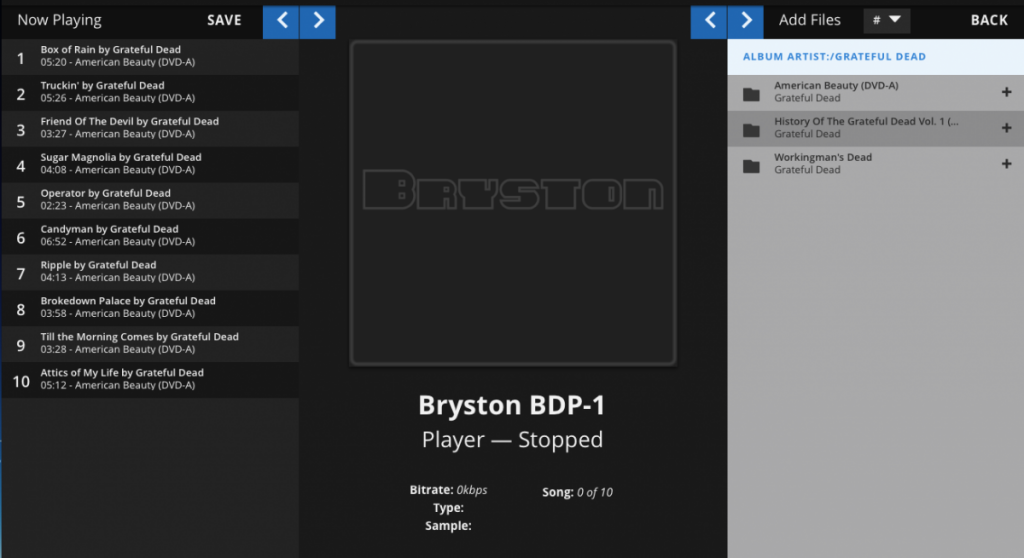Open Workingman's Dead folder icon

[x=751, y=167]
